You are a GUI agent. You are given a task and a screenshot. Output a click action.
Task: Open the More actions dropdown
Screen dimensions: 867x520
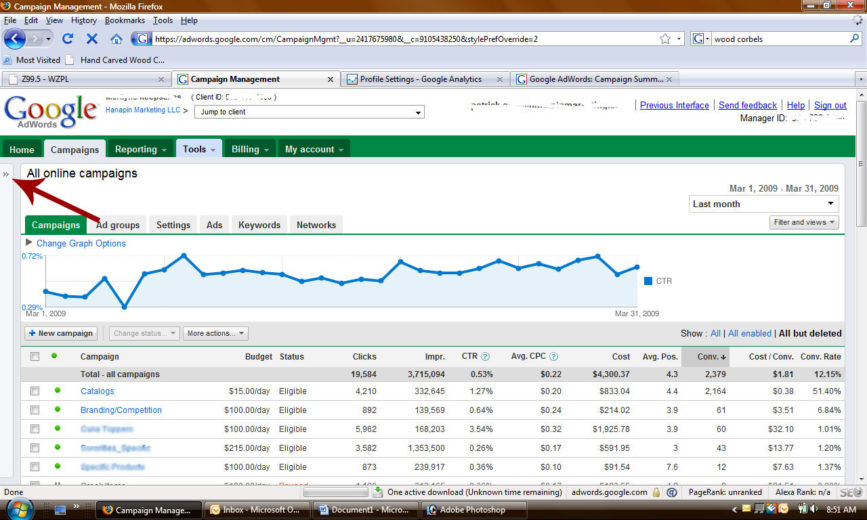point(216,333)
